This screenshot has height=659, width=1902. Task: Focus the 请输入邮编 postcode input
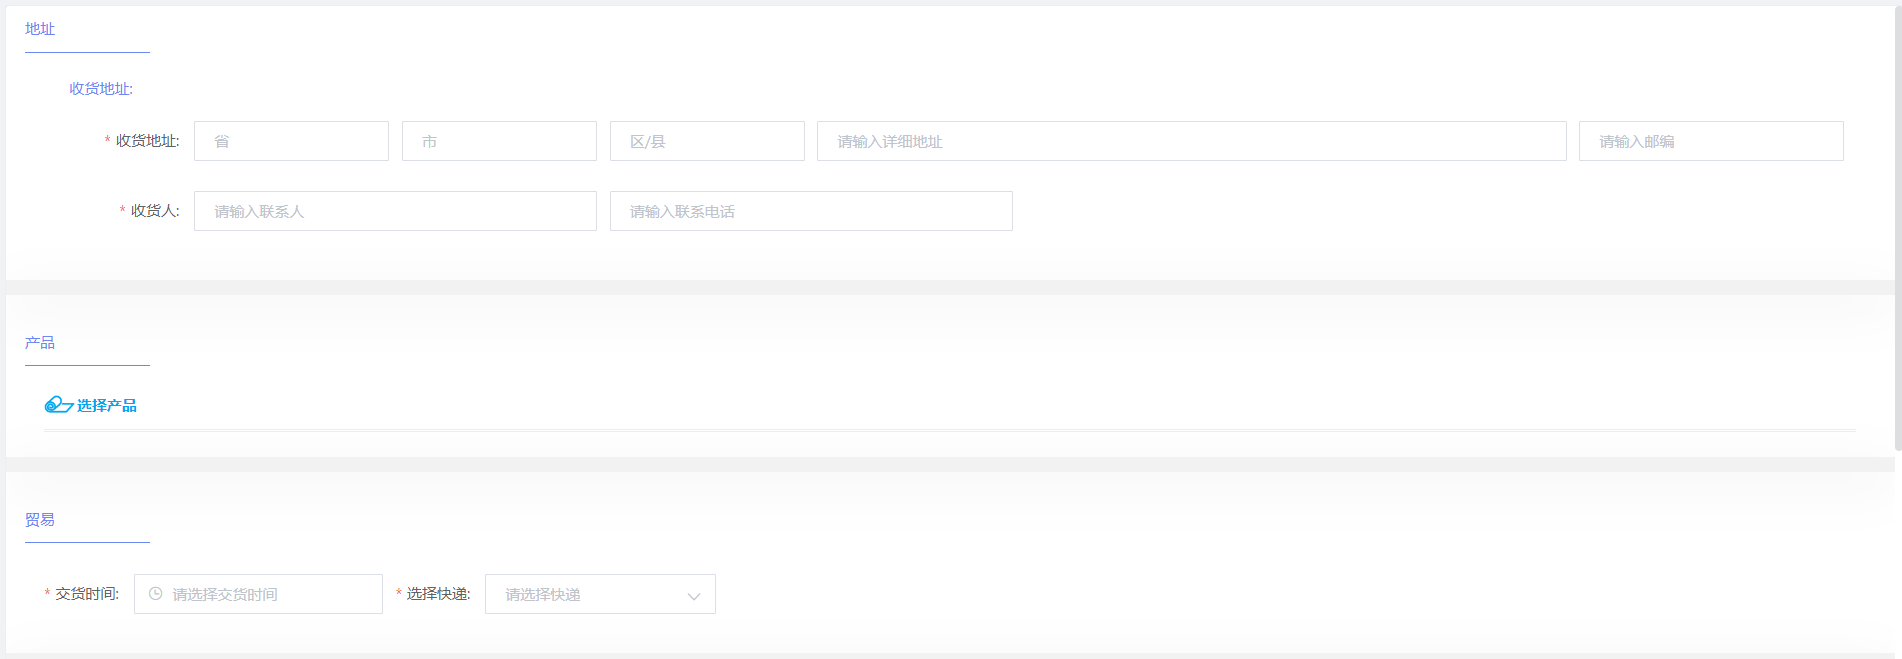tap(1711, 141)
